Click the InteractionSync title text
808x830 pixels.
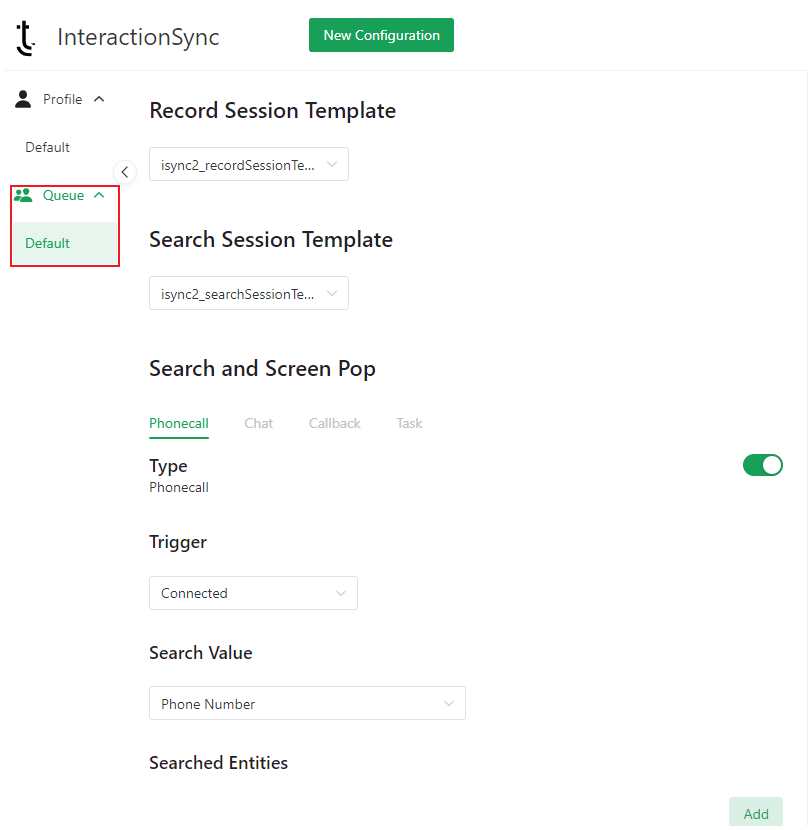(x=138, y=38)
